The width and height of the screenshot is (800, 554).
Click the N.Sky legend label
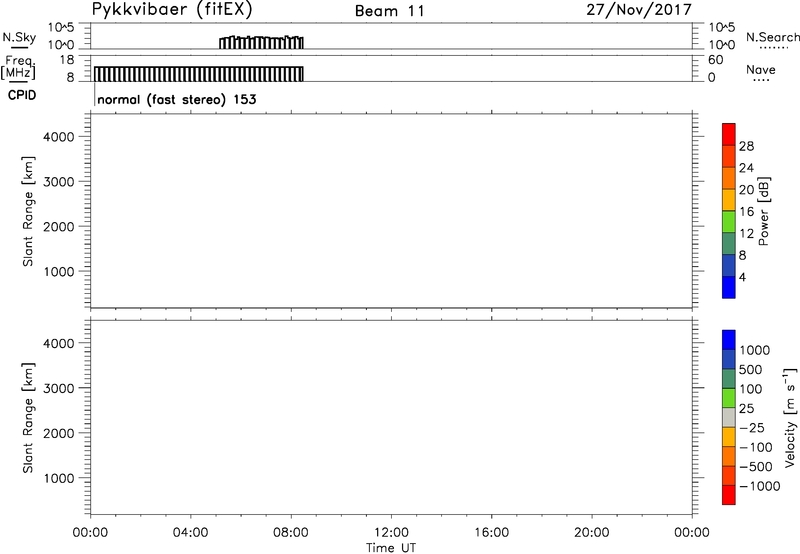(x=19, y=37)
